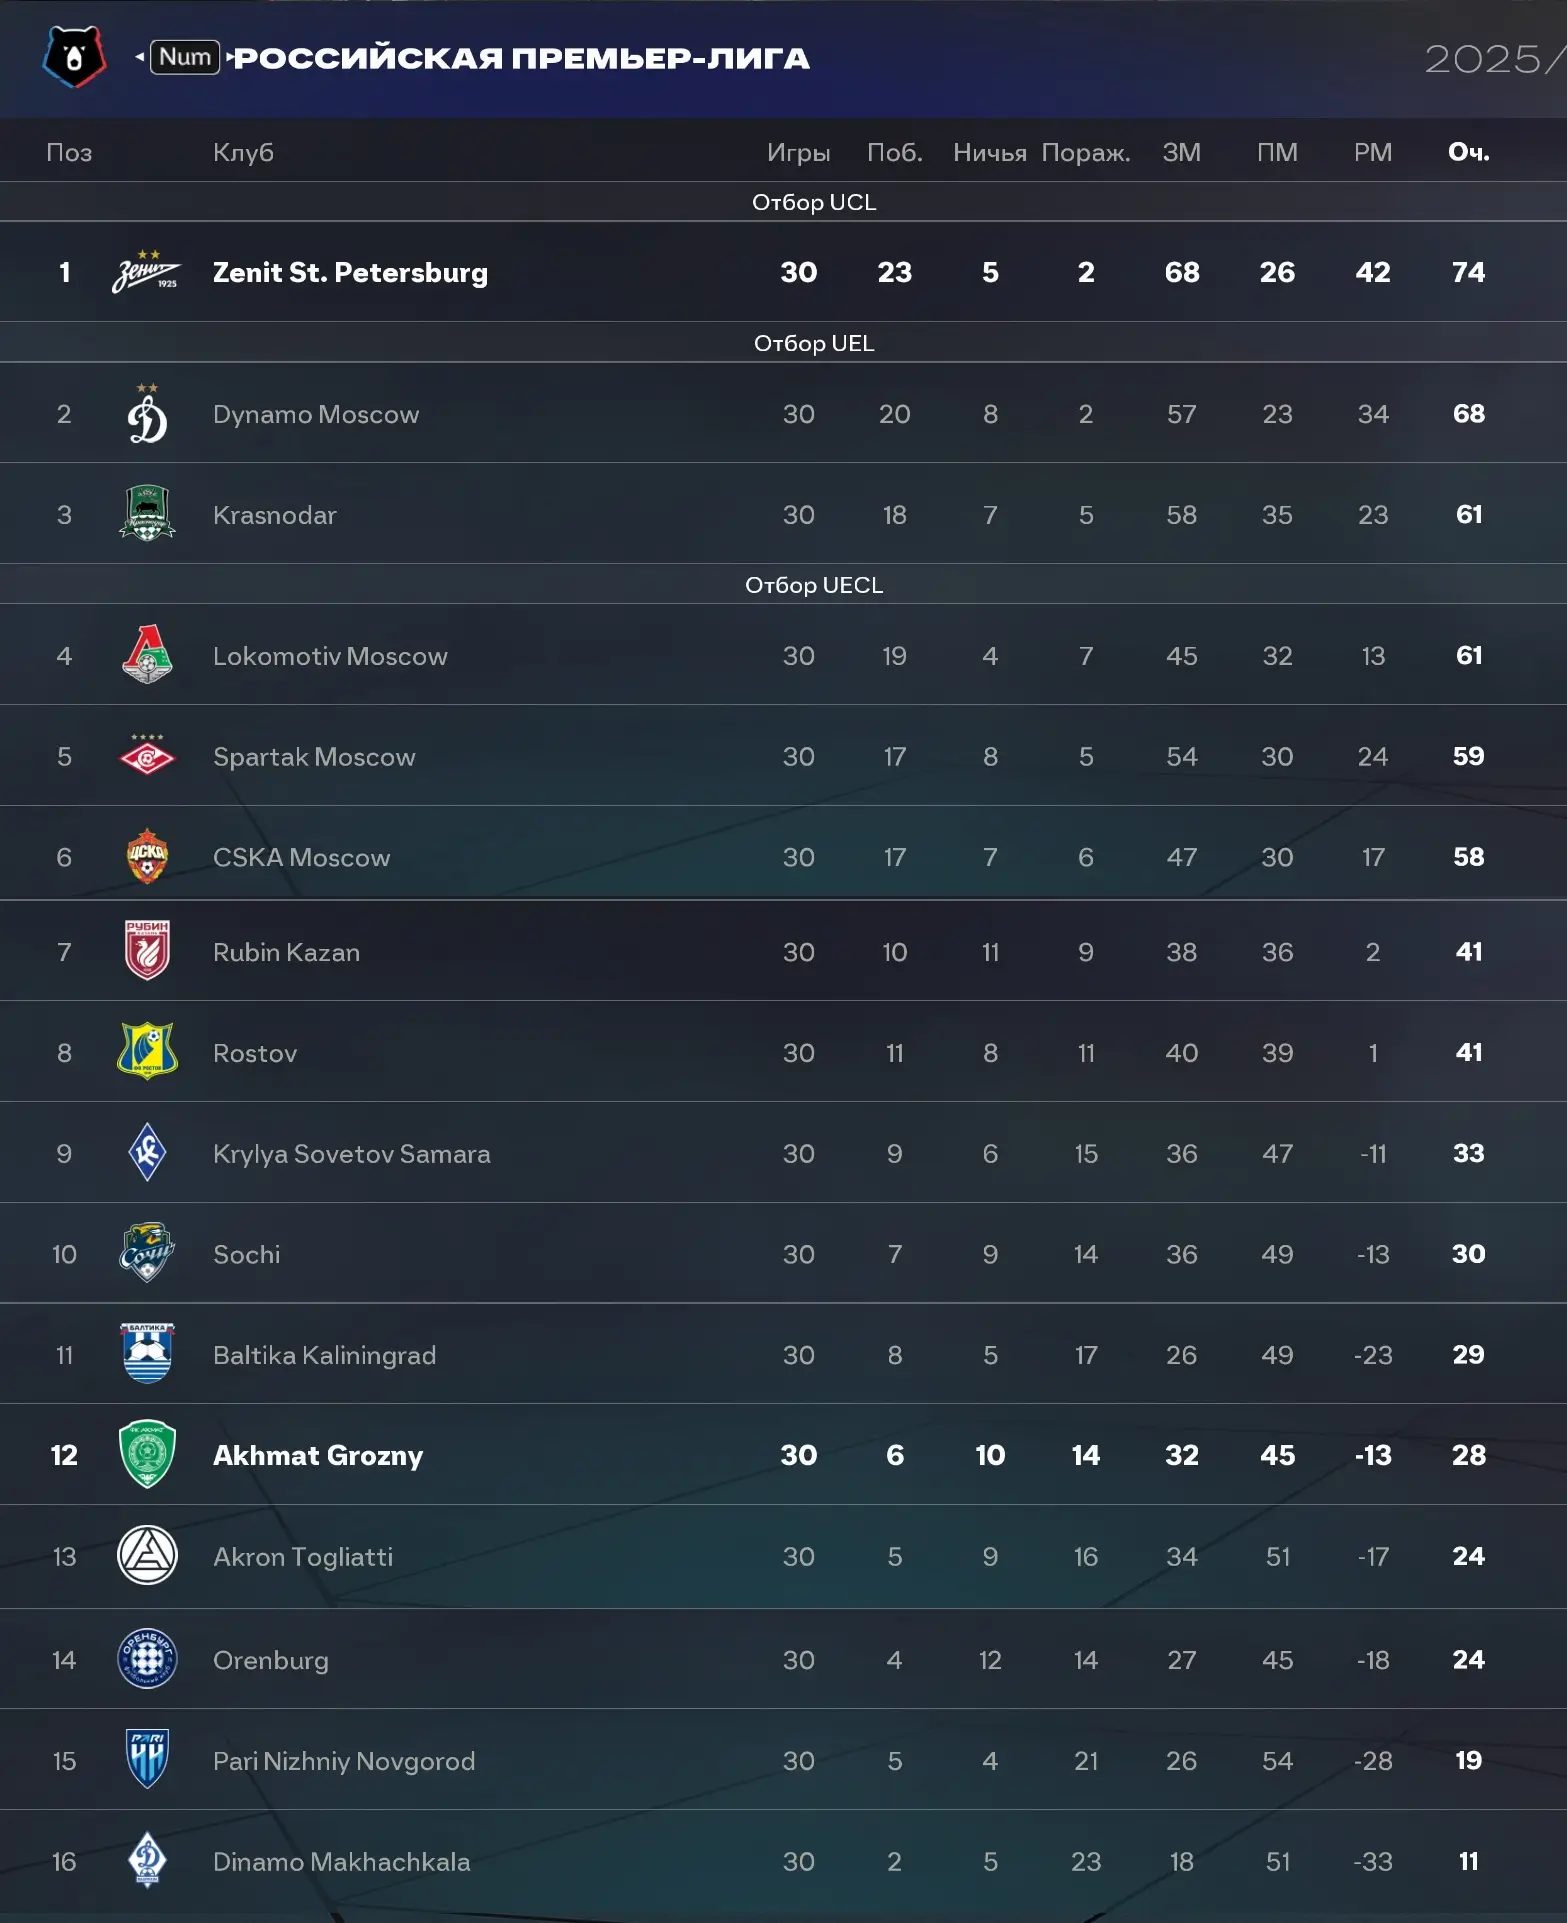Click the 2025 season label

click(x=1483, y=59)
